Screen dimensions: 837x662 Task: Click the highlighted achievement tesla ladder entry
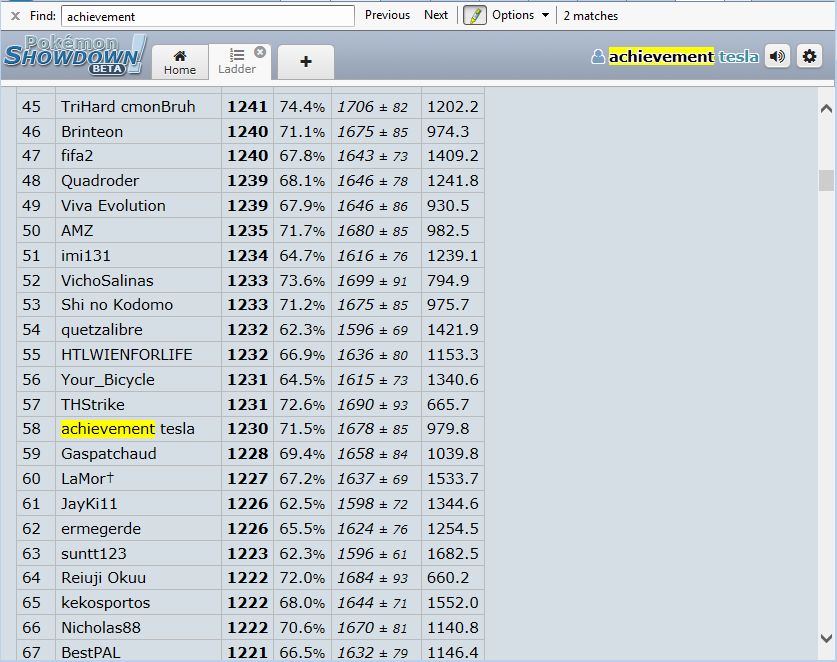(128, 429)
